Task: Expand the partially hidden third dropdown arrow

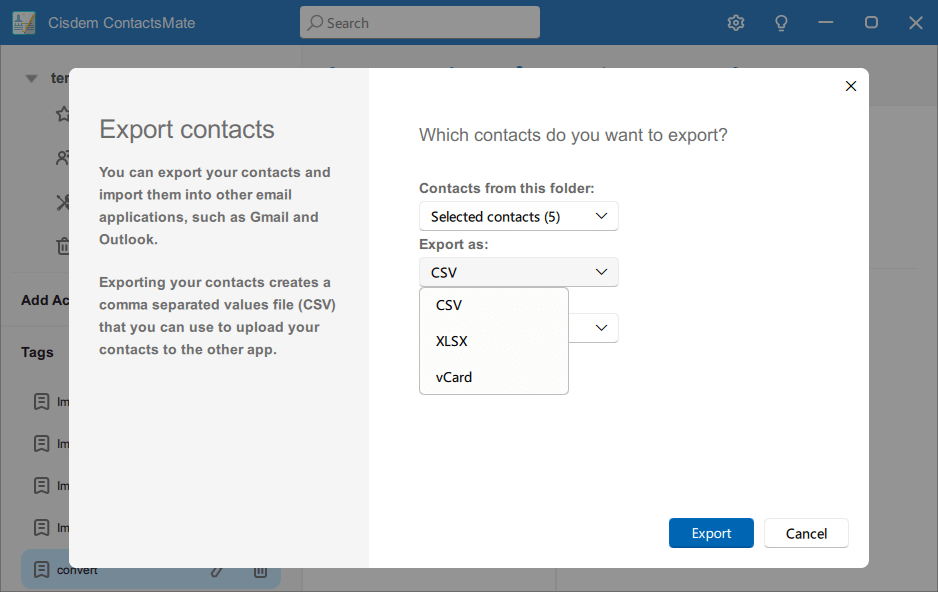Action: [601, 328]
